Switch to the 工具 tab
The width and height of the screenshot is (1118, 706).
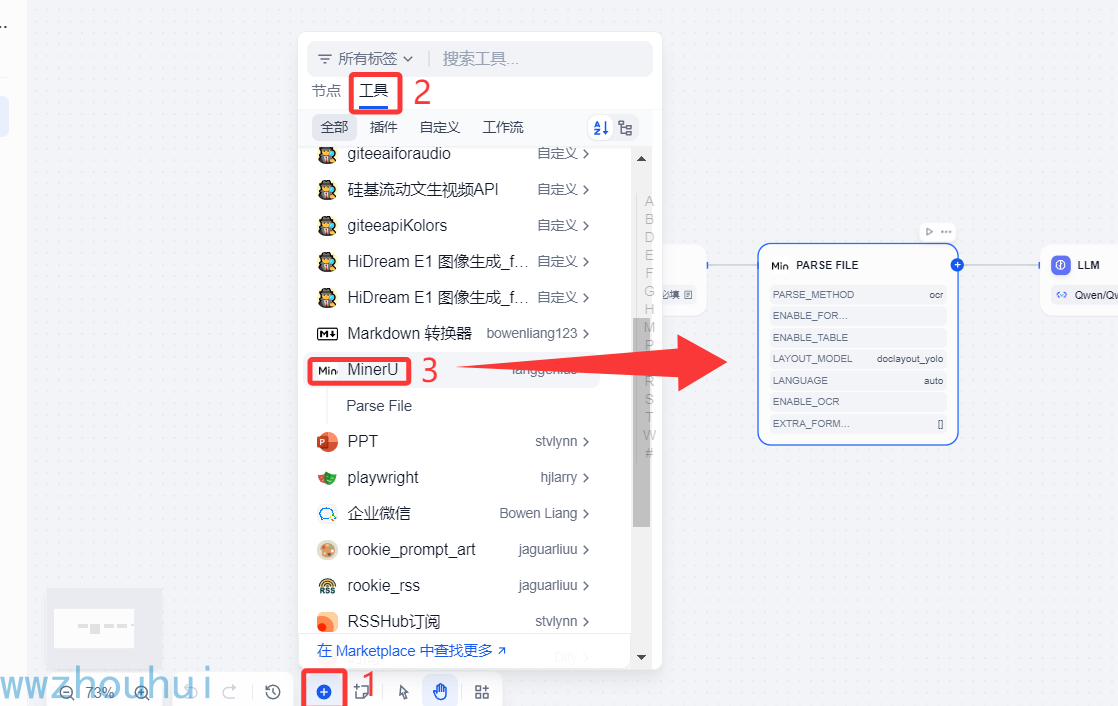pyautogui.click(x=374, y=91)
